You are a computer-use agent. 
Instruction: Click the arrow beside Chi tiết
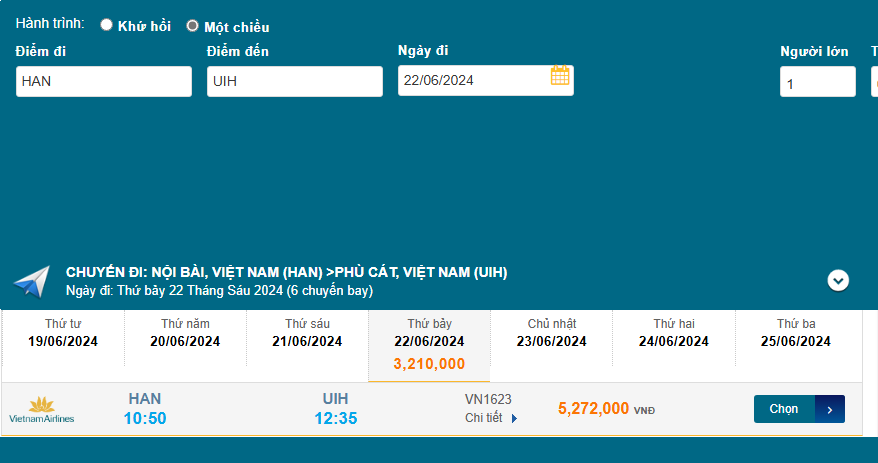515,419
